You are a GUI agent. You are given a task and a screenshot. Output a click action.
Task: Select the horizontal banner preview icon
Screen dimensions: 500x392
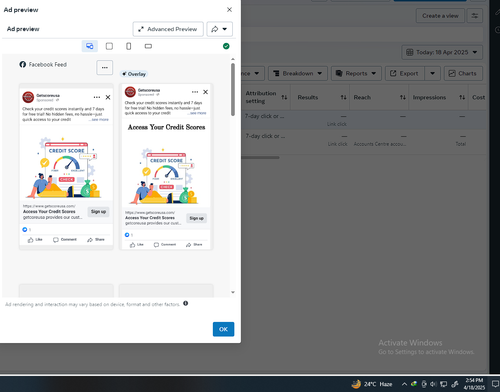click(148, 46)
